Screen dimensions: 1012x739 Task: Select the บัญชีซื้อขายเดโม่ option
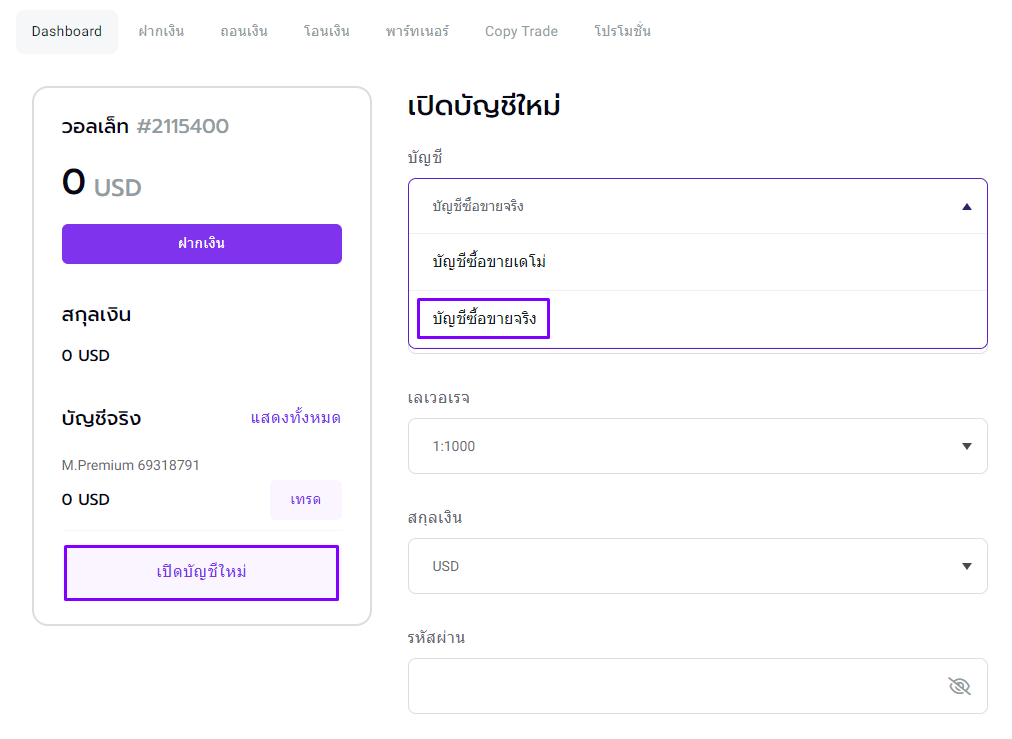point(698,262)
